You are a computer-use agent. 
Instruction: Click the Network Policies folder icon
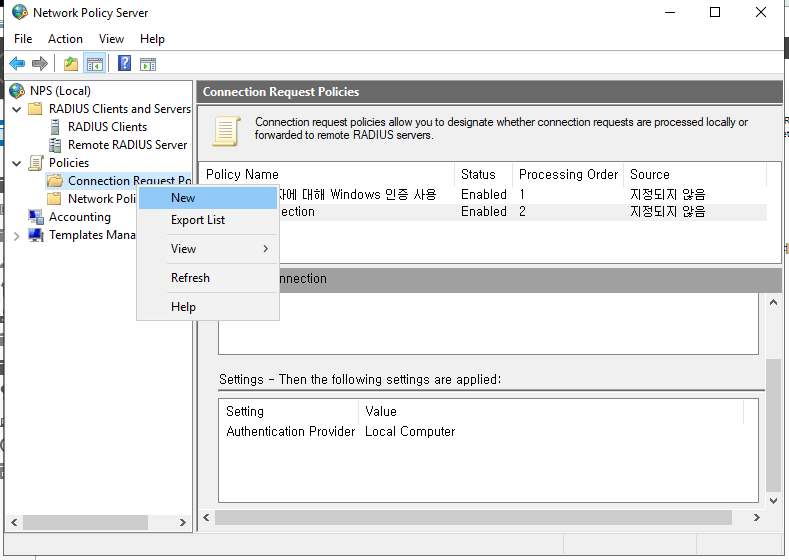click(54, 199)
